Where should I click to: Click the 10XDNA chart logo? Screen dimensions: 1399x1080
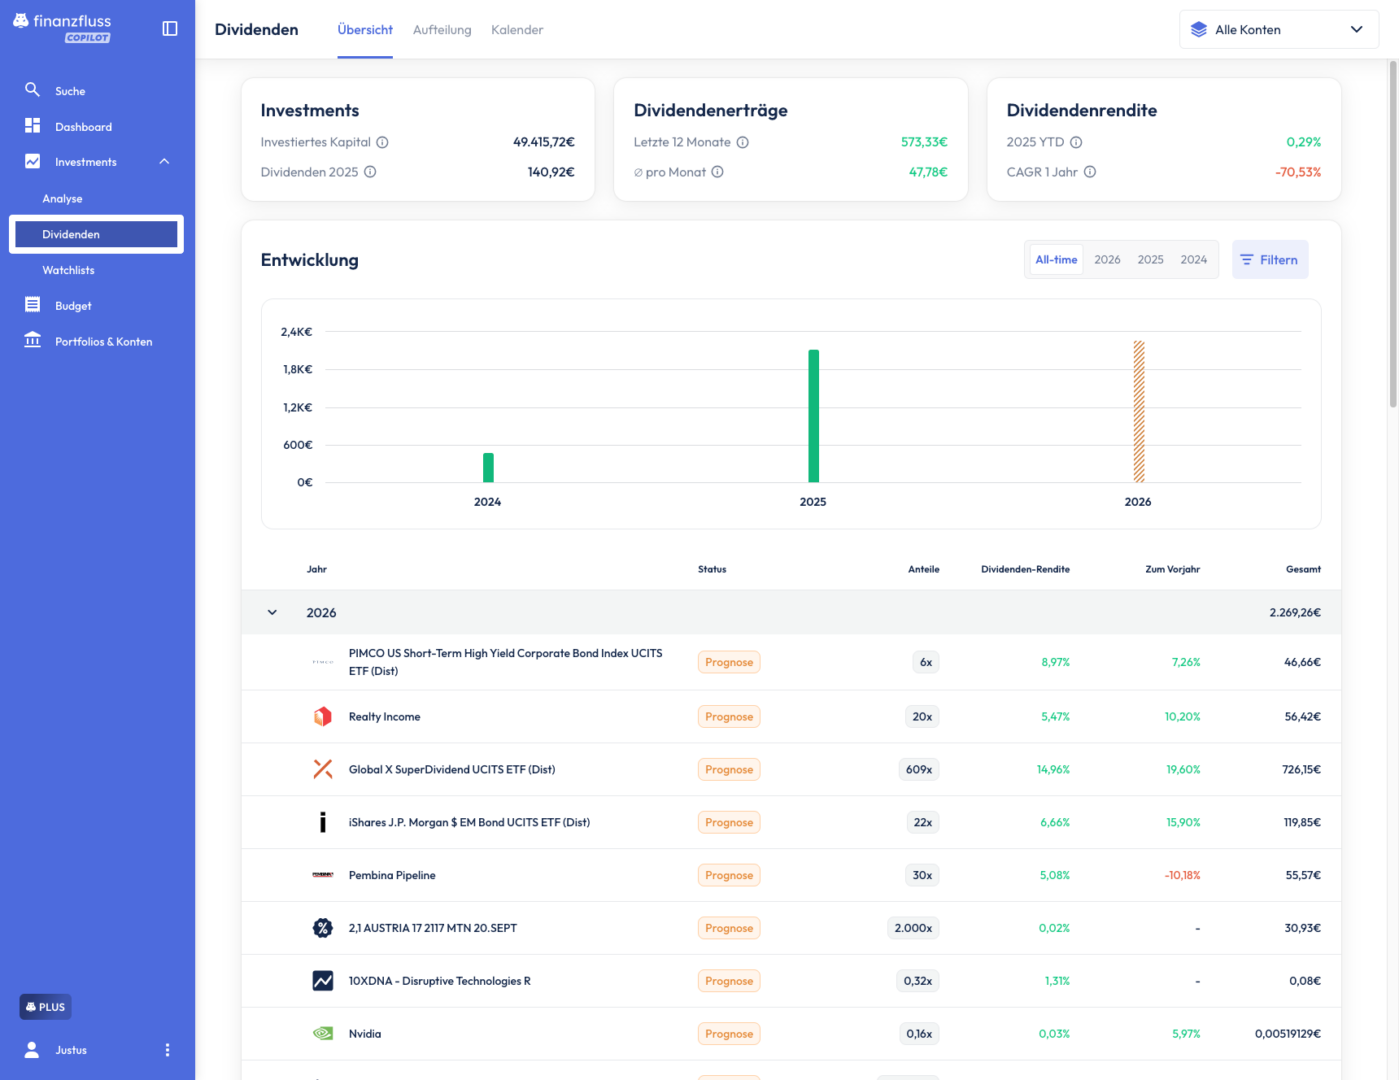click(x=322, y=981)
